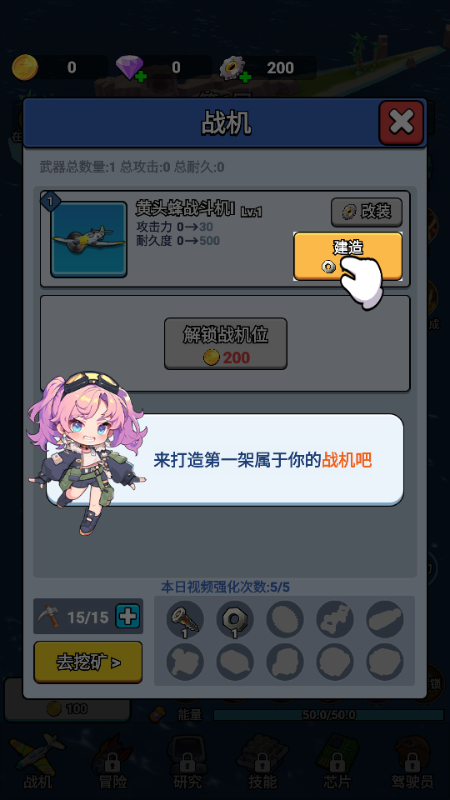Tap the pickaxe counter icon
The image size is (450, 800).
pos(49,617)
